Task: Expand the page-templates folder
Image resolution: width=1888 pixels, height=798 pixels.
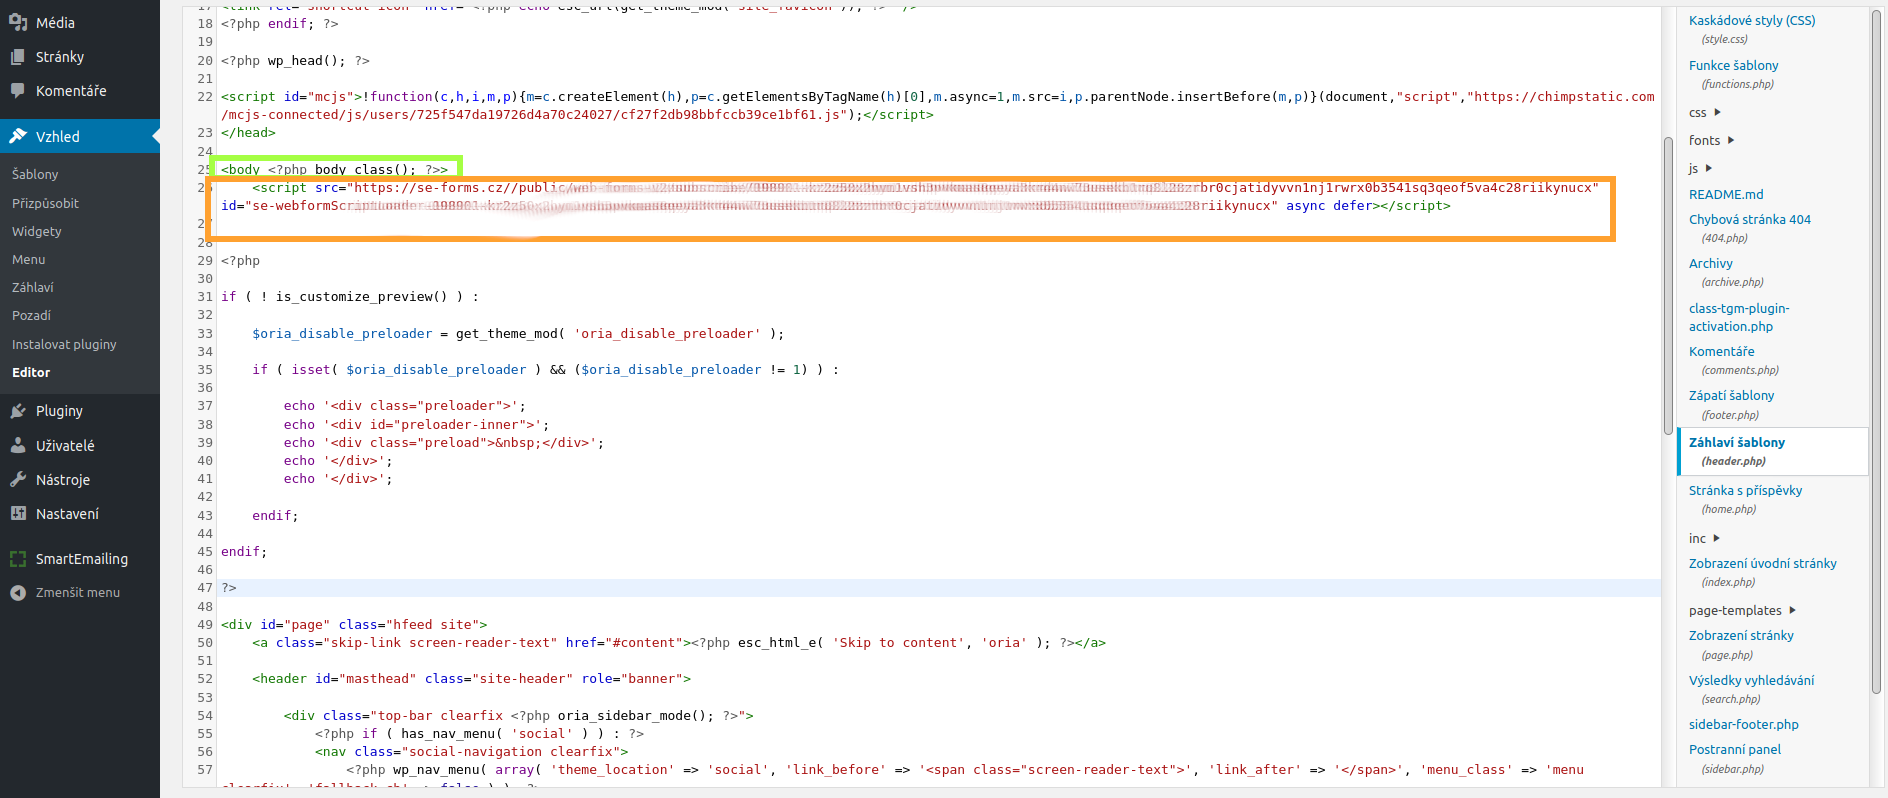Action: (x=1742, y=611)
